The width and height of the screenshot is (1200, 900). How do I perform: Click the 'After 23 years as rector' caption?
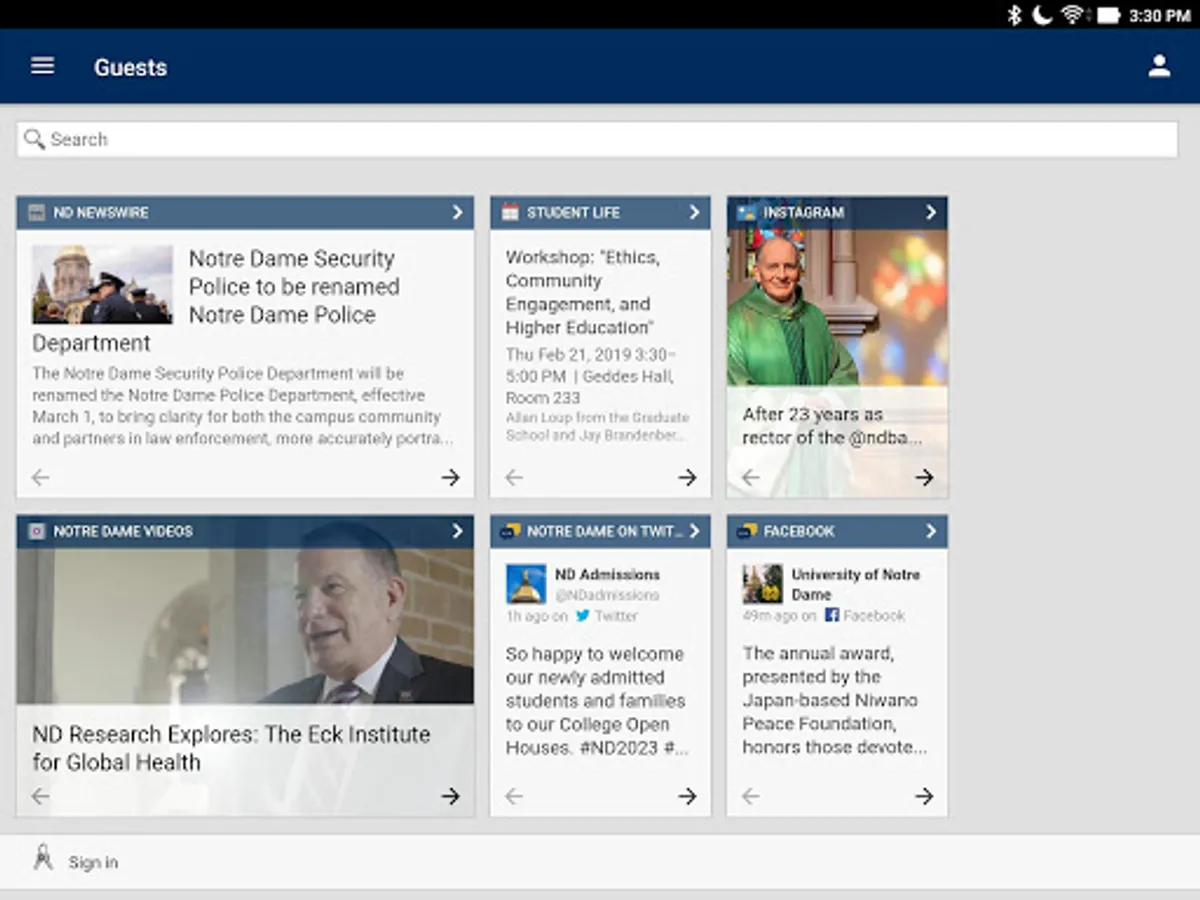tap(832, 426)
